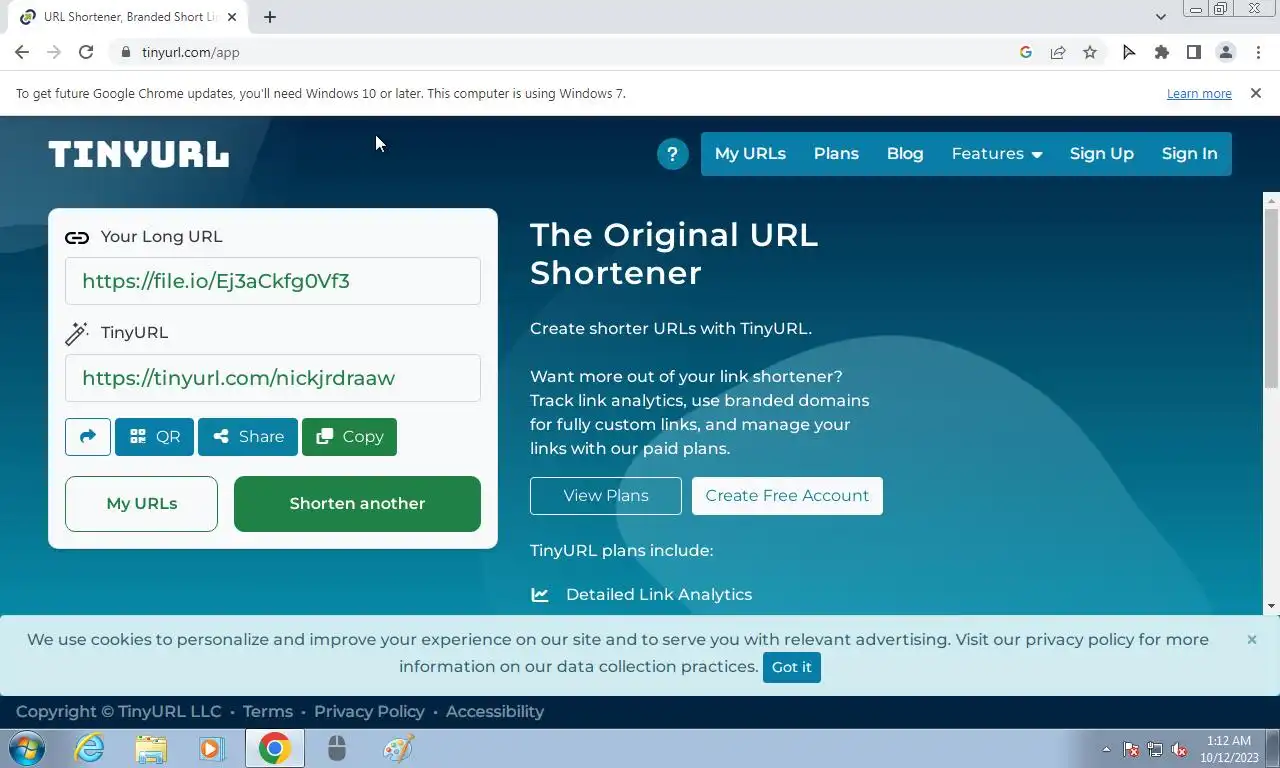Click the browser back arrow
The image size is (1280, 768).
click(x=22, y=52)
